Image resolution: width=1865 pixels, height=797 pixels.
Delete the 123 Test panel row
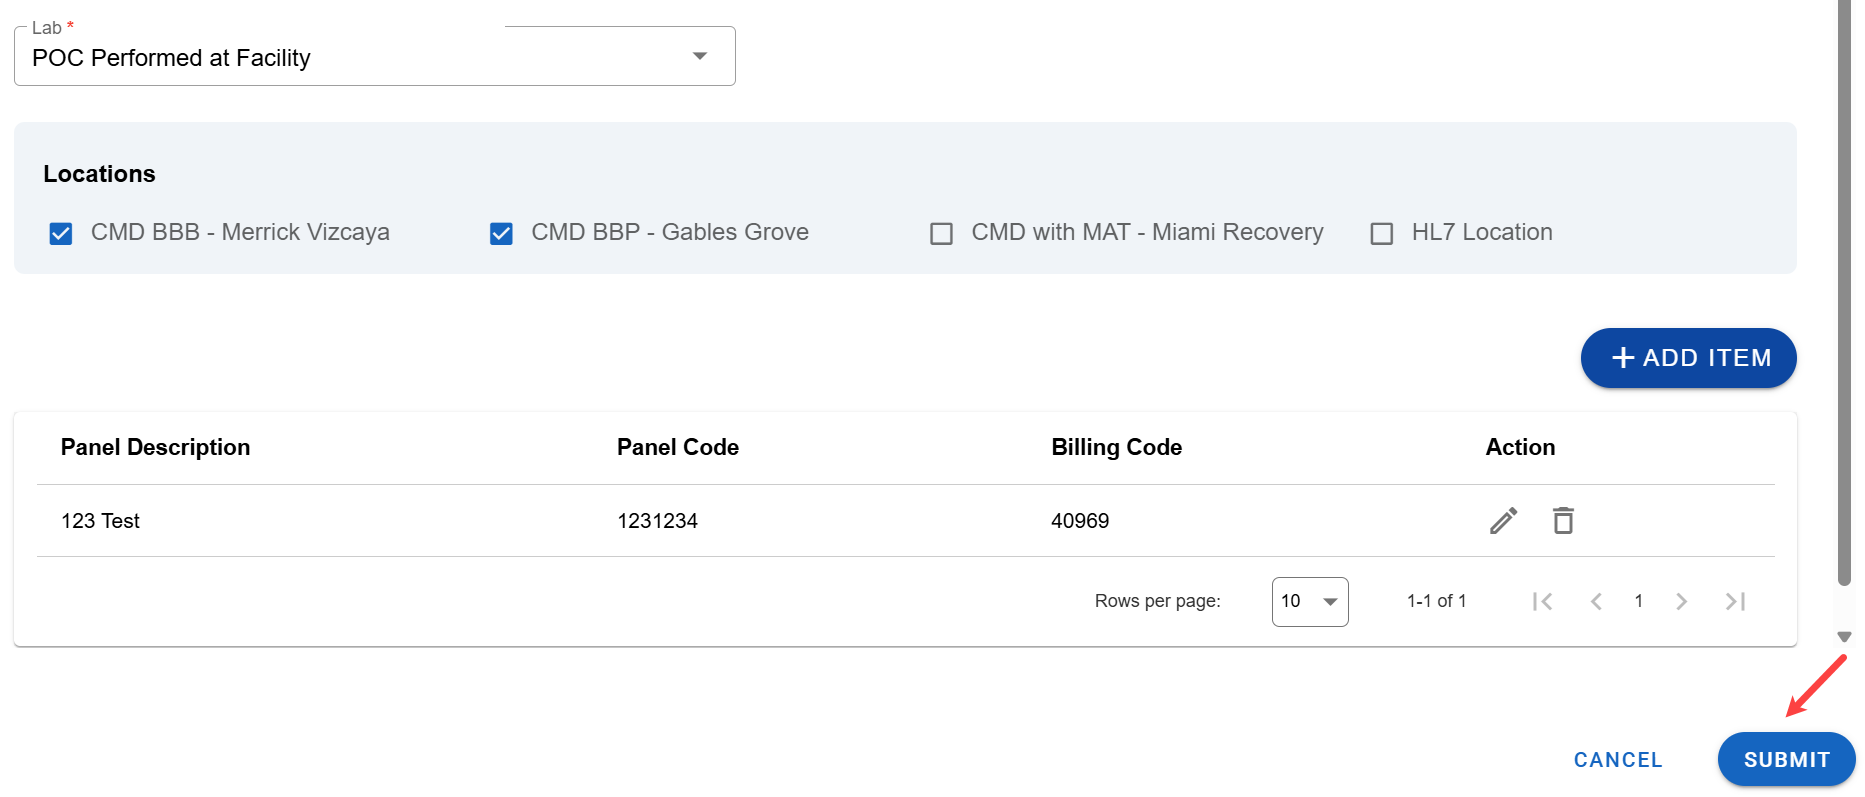(1563, 521)
